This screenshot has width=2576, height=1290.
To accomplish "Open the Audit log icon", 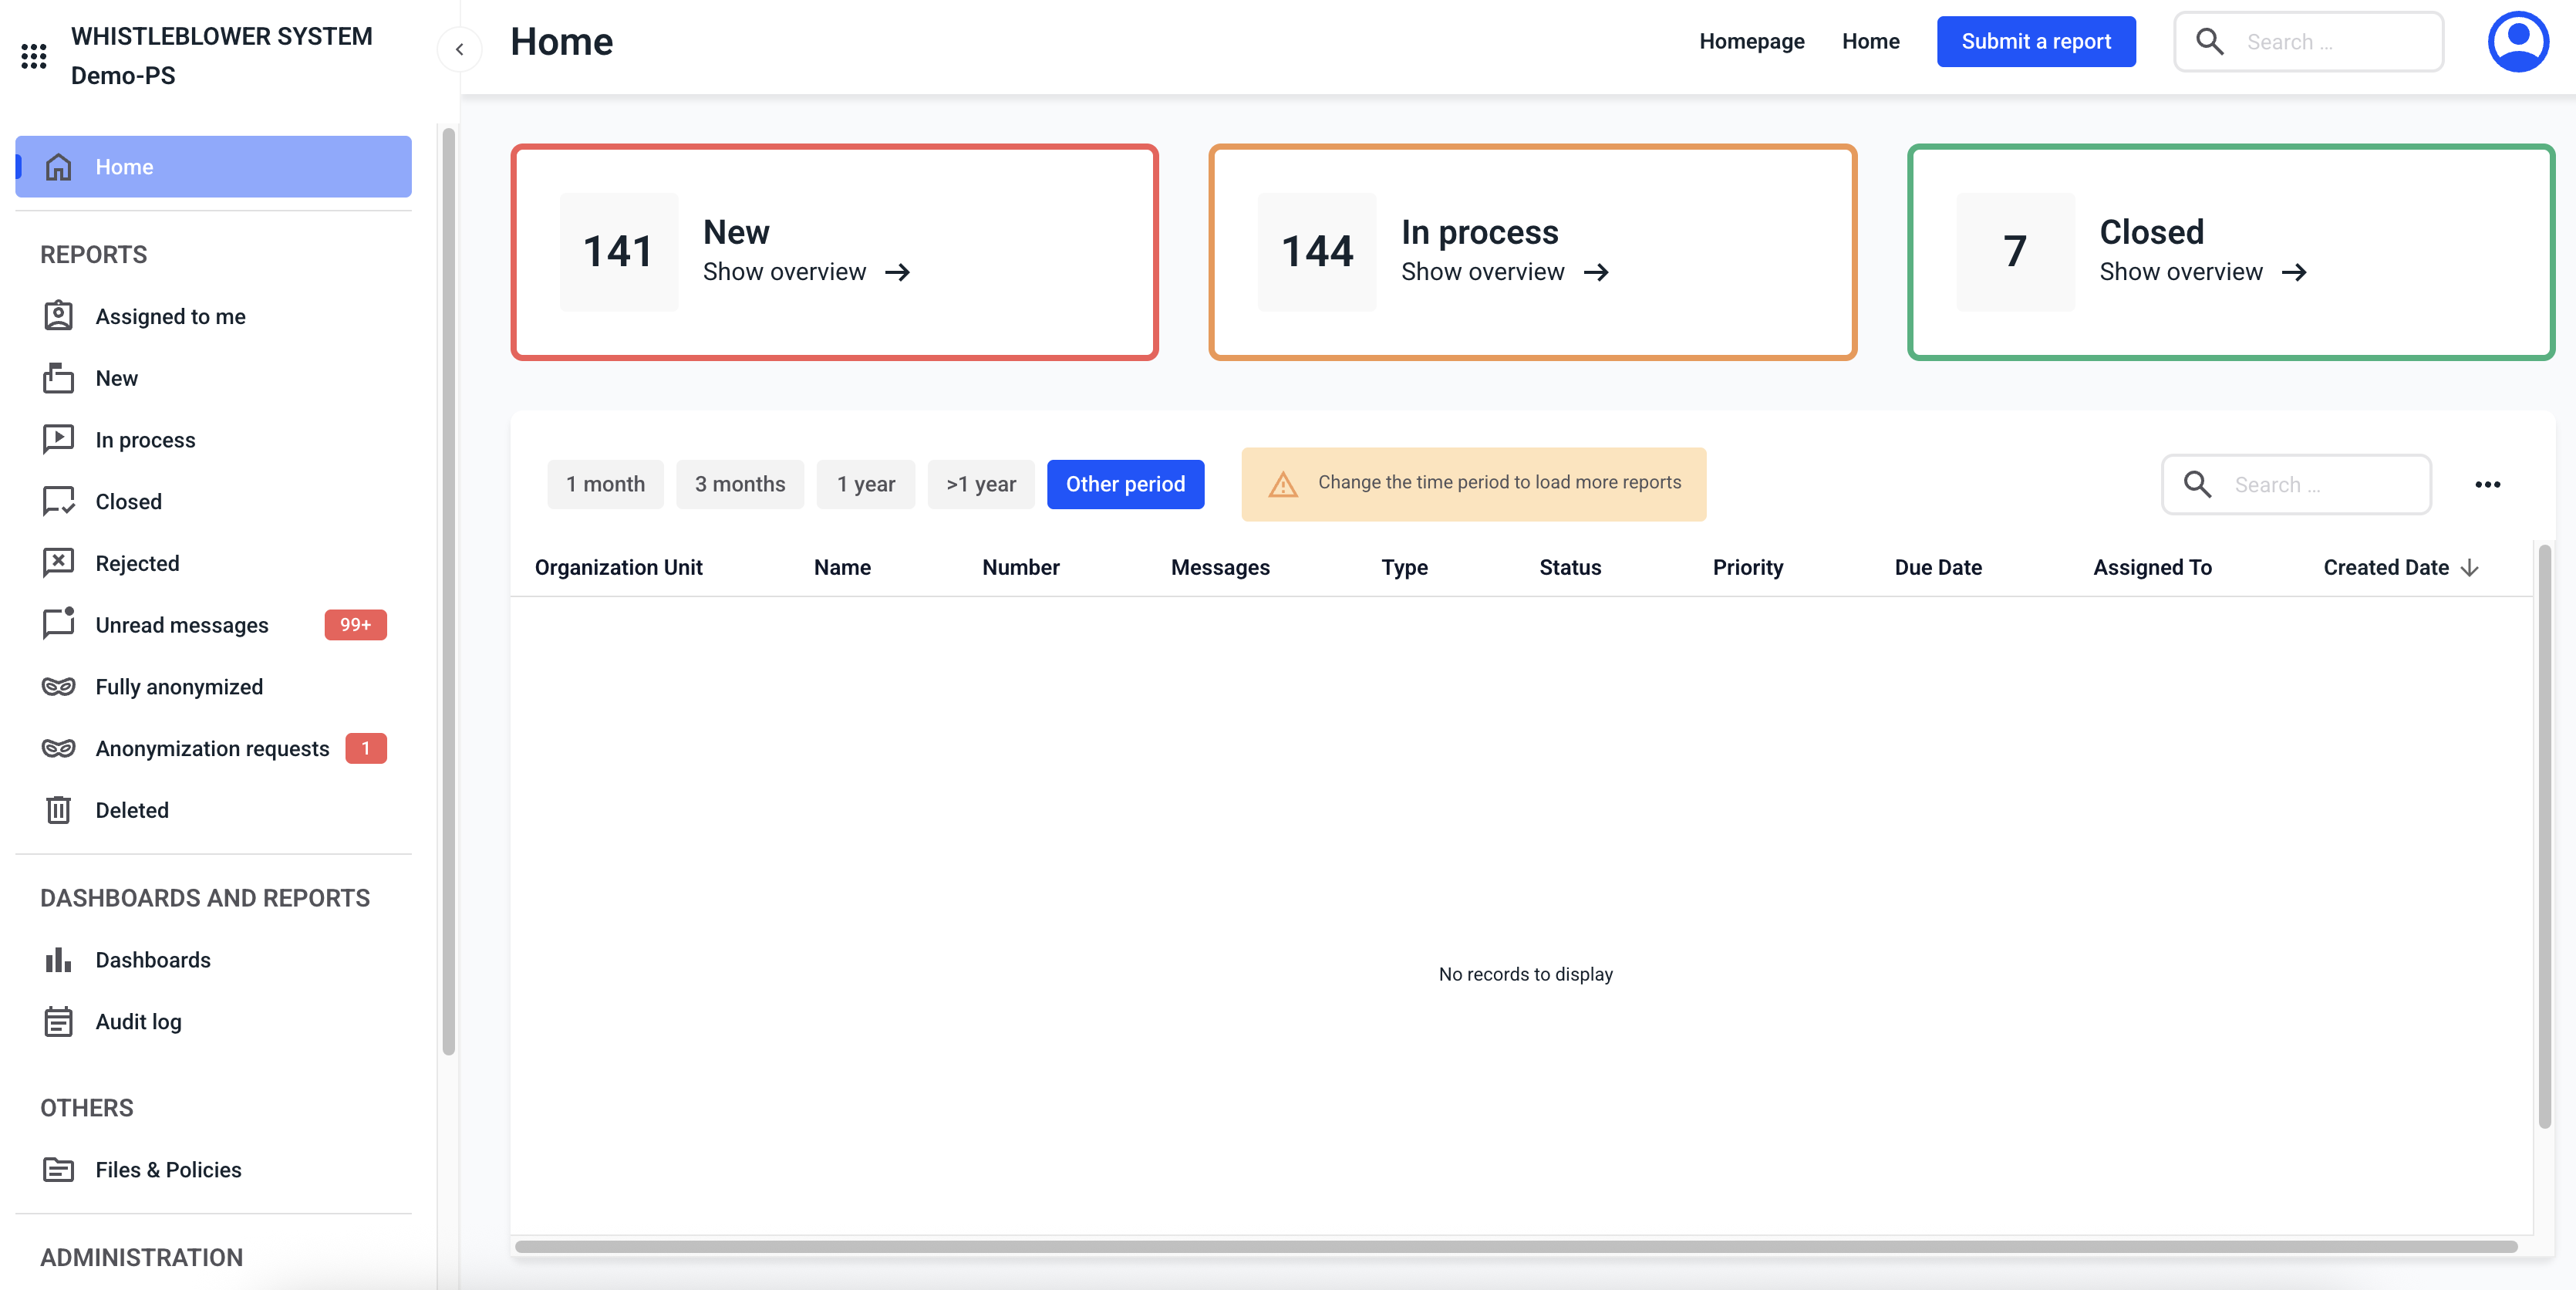I will (58, 1022).
